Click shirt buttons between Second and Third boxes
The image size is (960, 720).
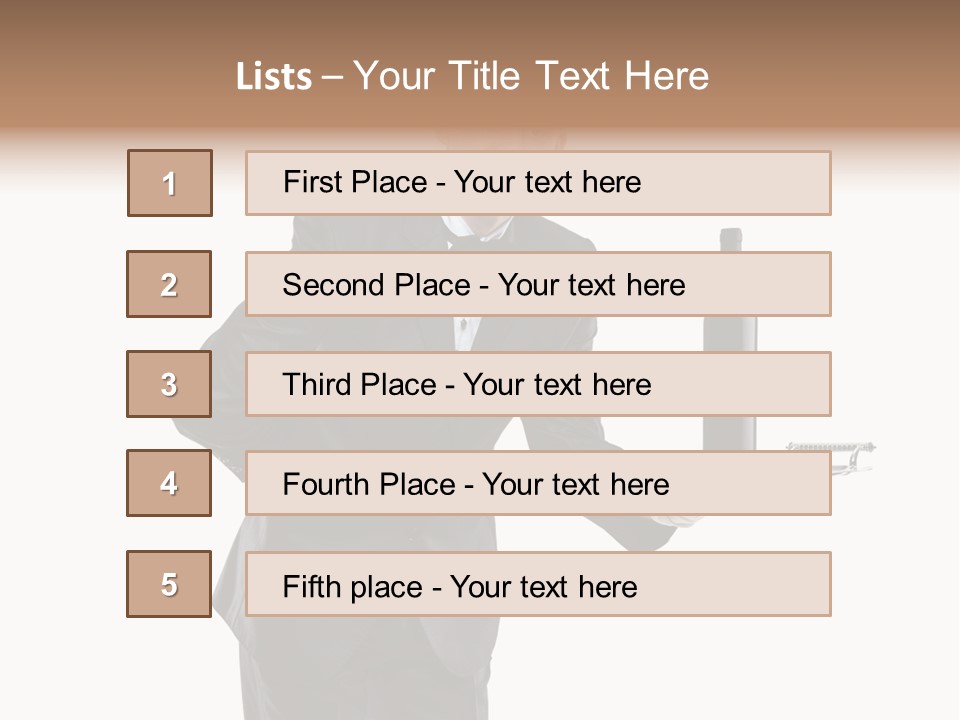[462, 332]
